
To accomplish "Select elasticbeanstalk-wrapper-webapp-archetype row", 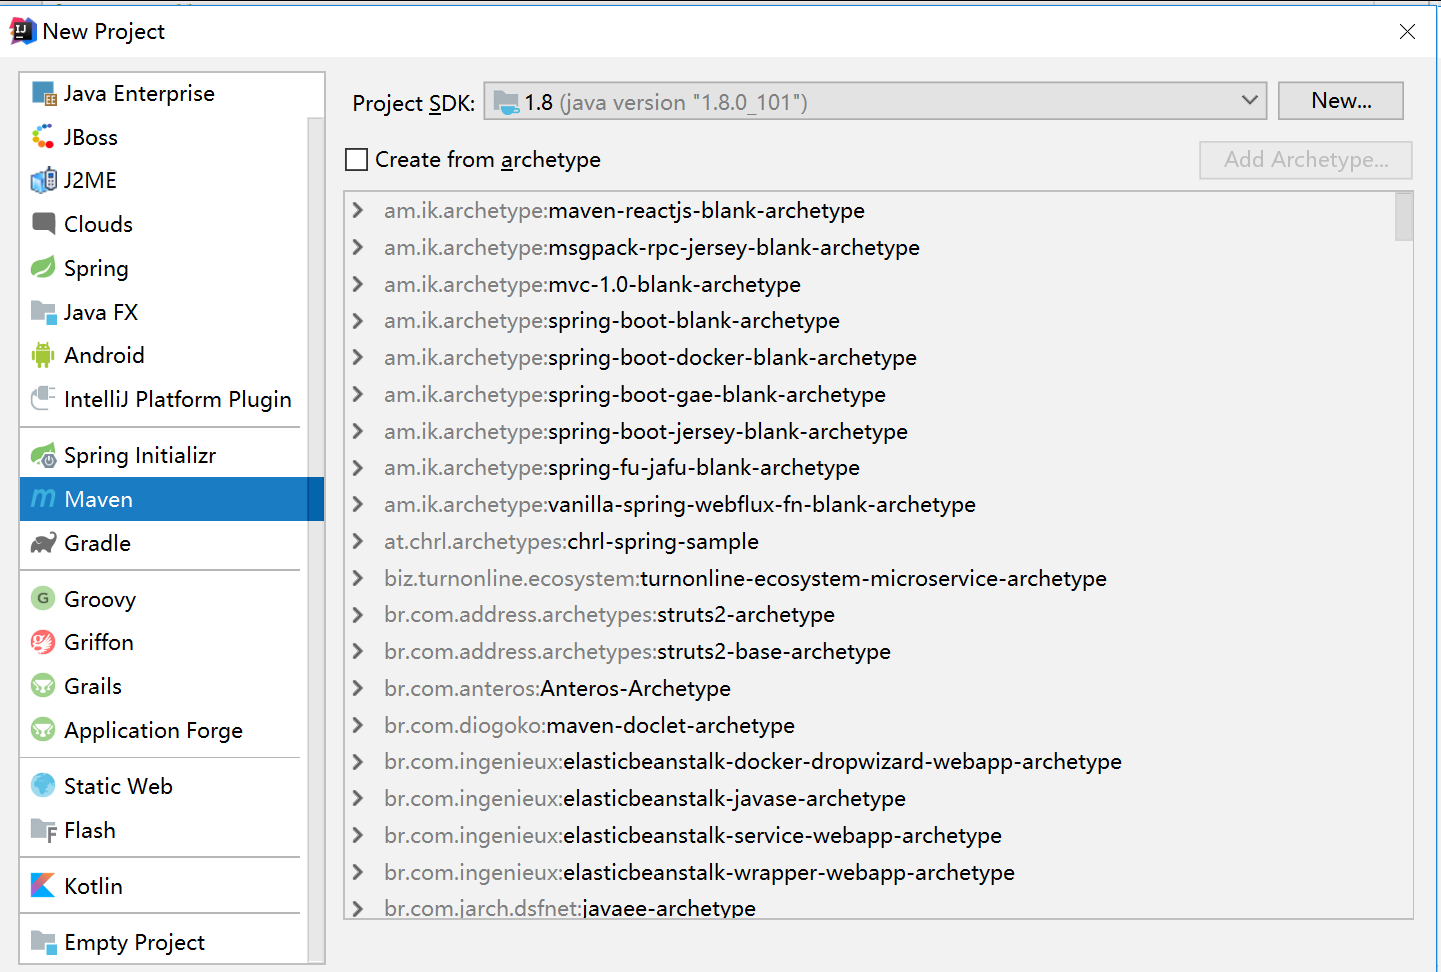I will click(x=870, y=873).
